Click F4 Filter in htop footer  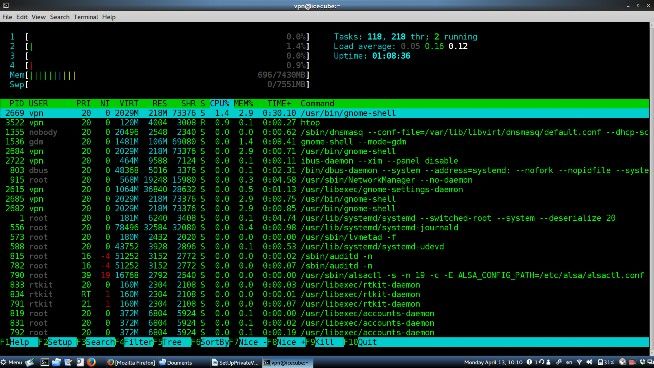tap(135, 342)
